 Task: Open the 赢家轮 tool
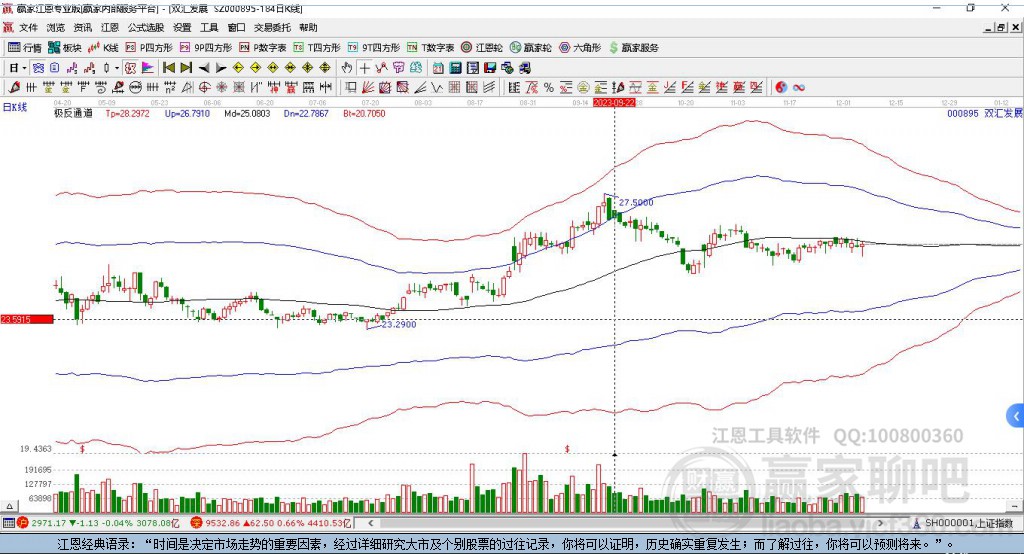coord(531,48)
